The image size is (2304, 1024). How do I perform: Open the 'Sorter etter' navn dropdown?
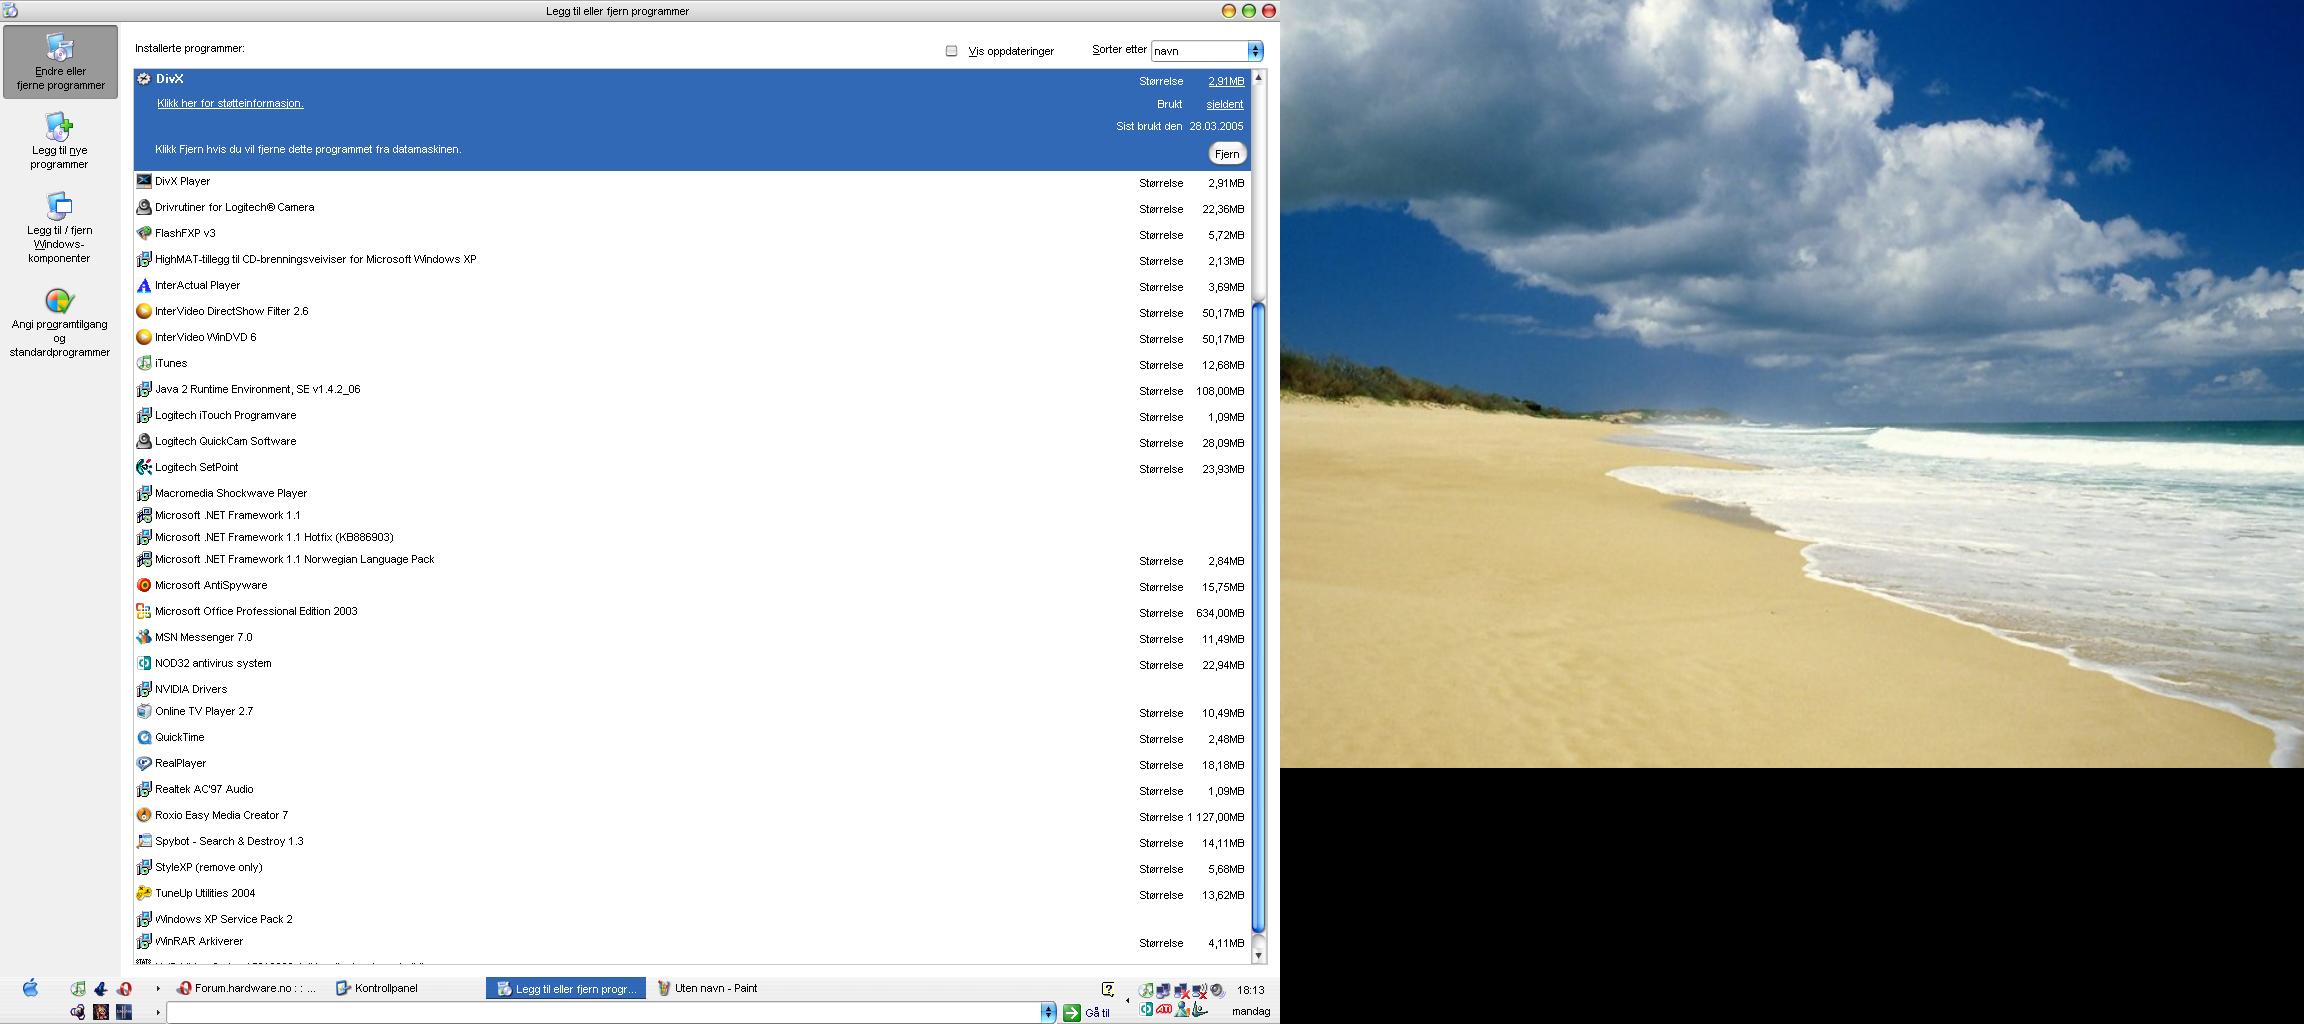coord(1207,50)
